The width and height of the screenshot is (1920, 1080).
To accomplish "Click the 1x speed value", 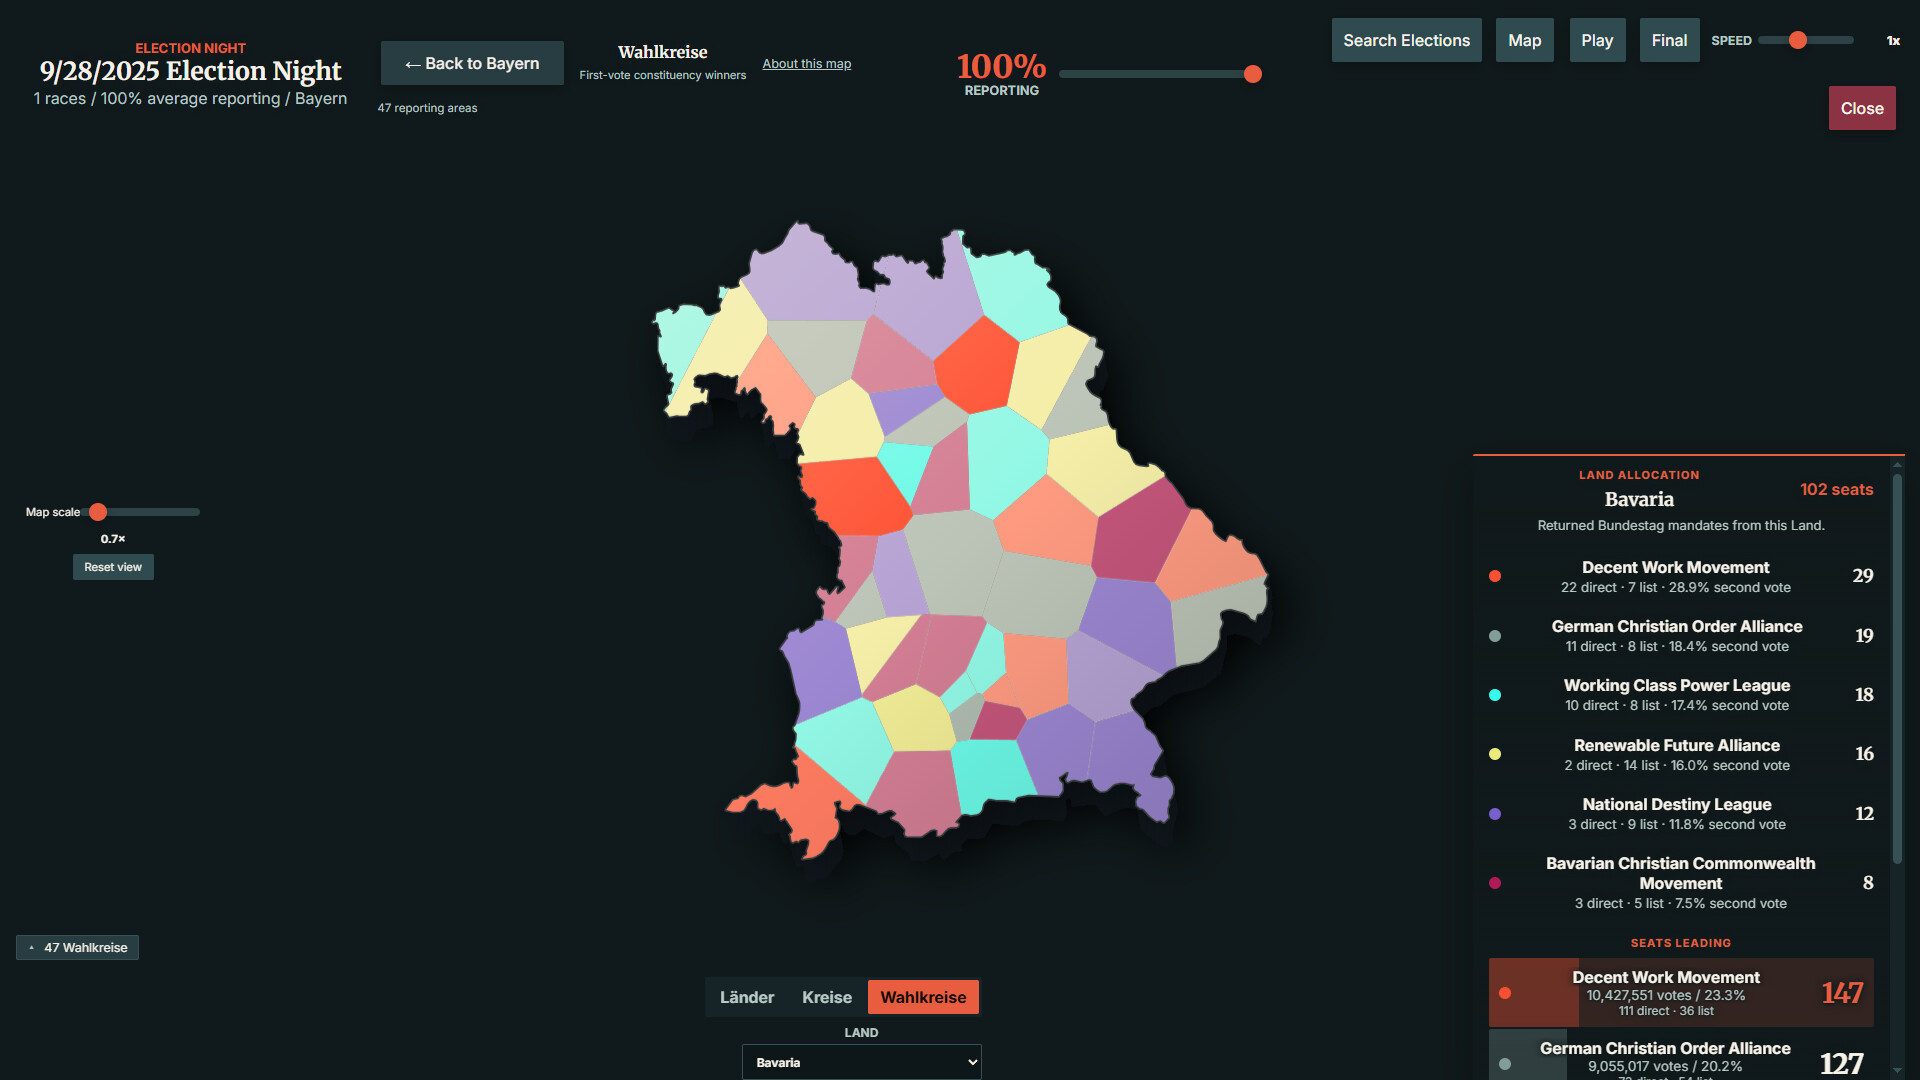I will coord(1893,41).
